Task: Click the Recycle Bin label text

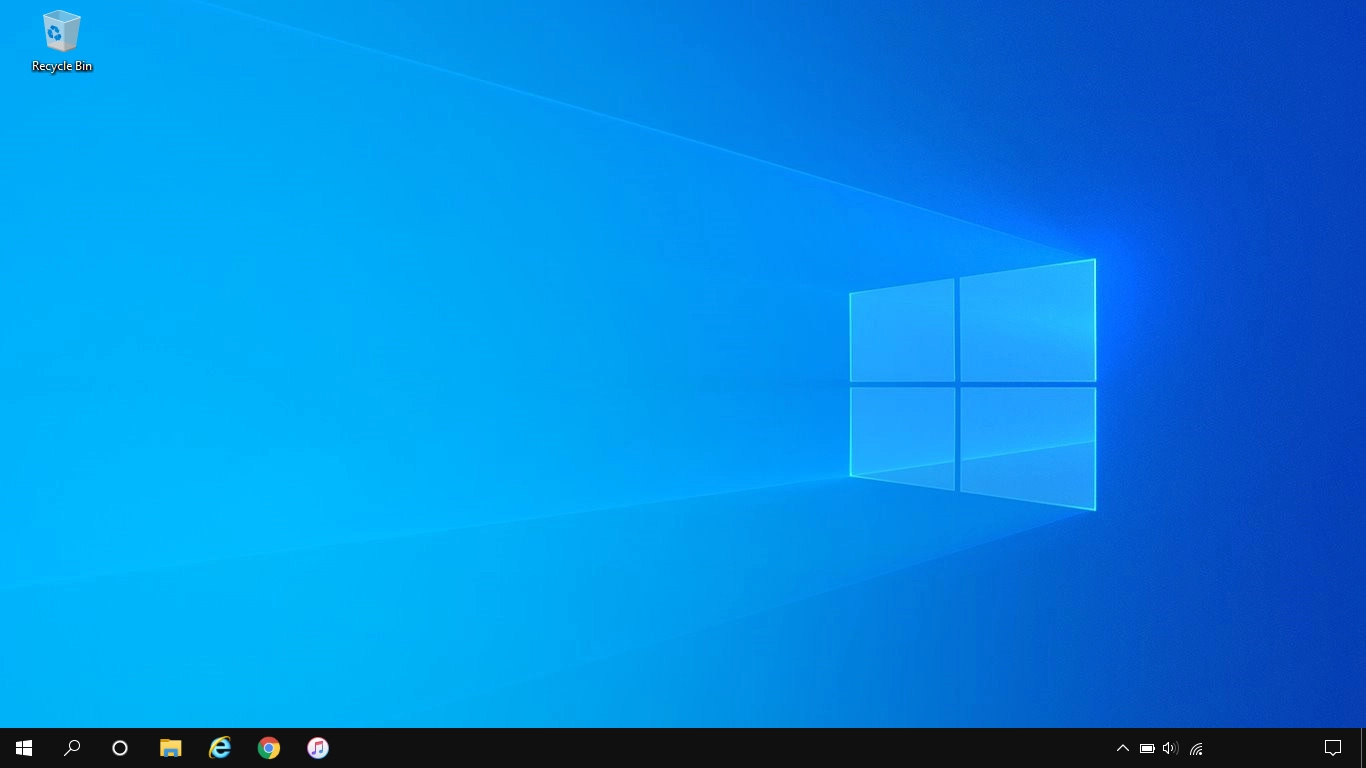Action: point(61,66)
